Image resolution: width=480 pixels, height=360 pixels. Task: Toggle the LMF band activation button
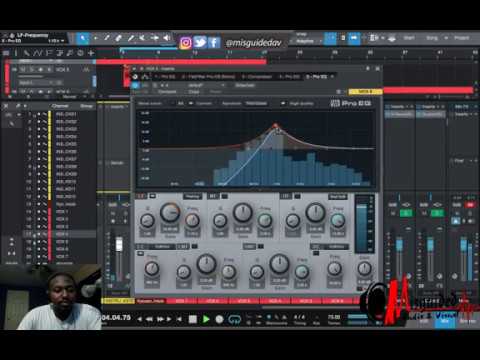click(195, 246)
